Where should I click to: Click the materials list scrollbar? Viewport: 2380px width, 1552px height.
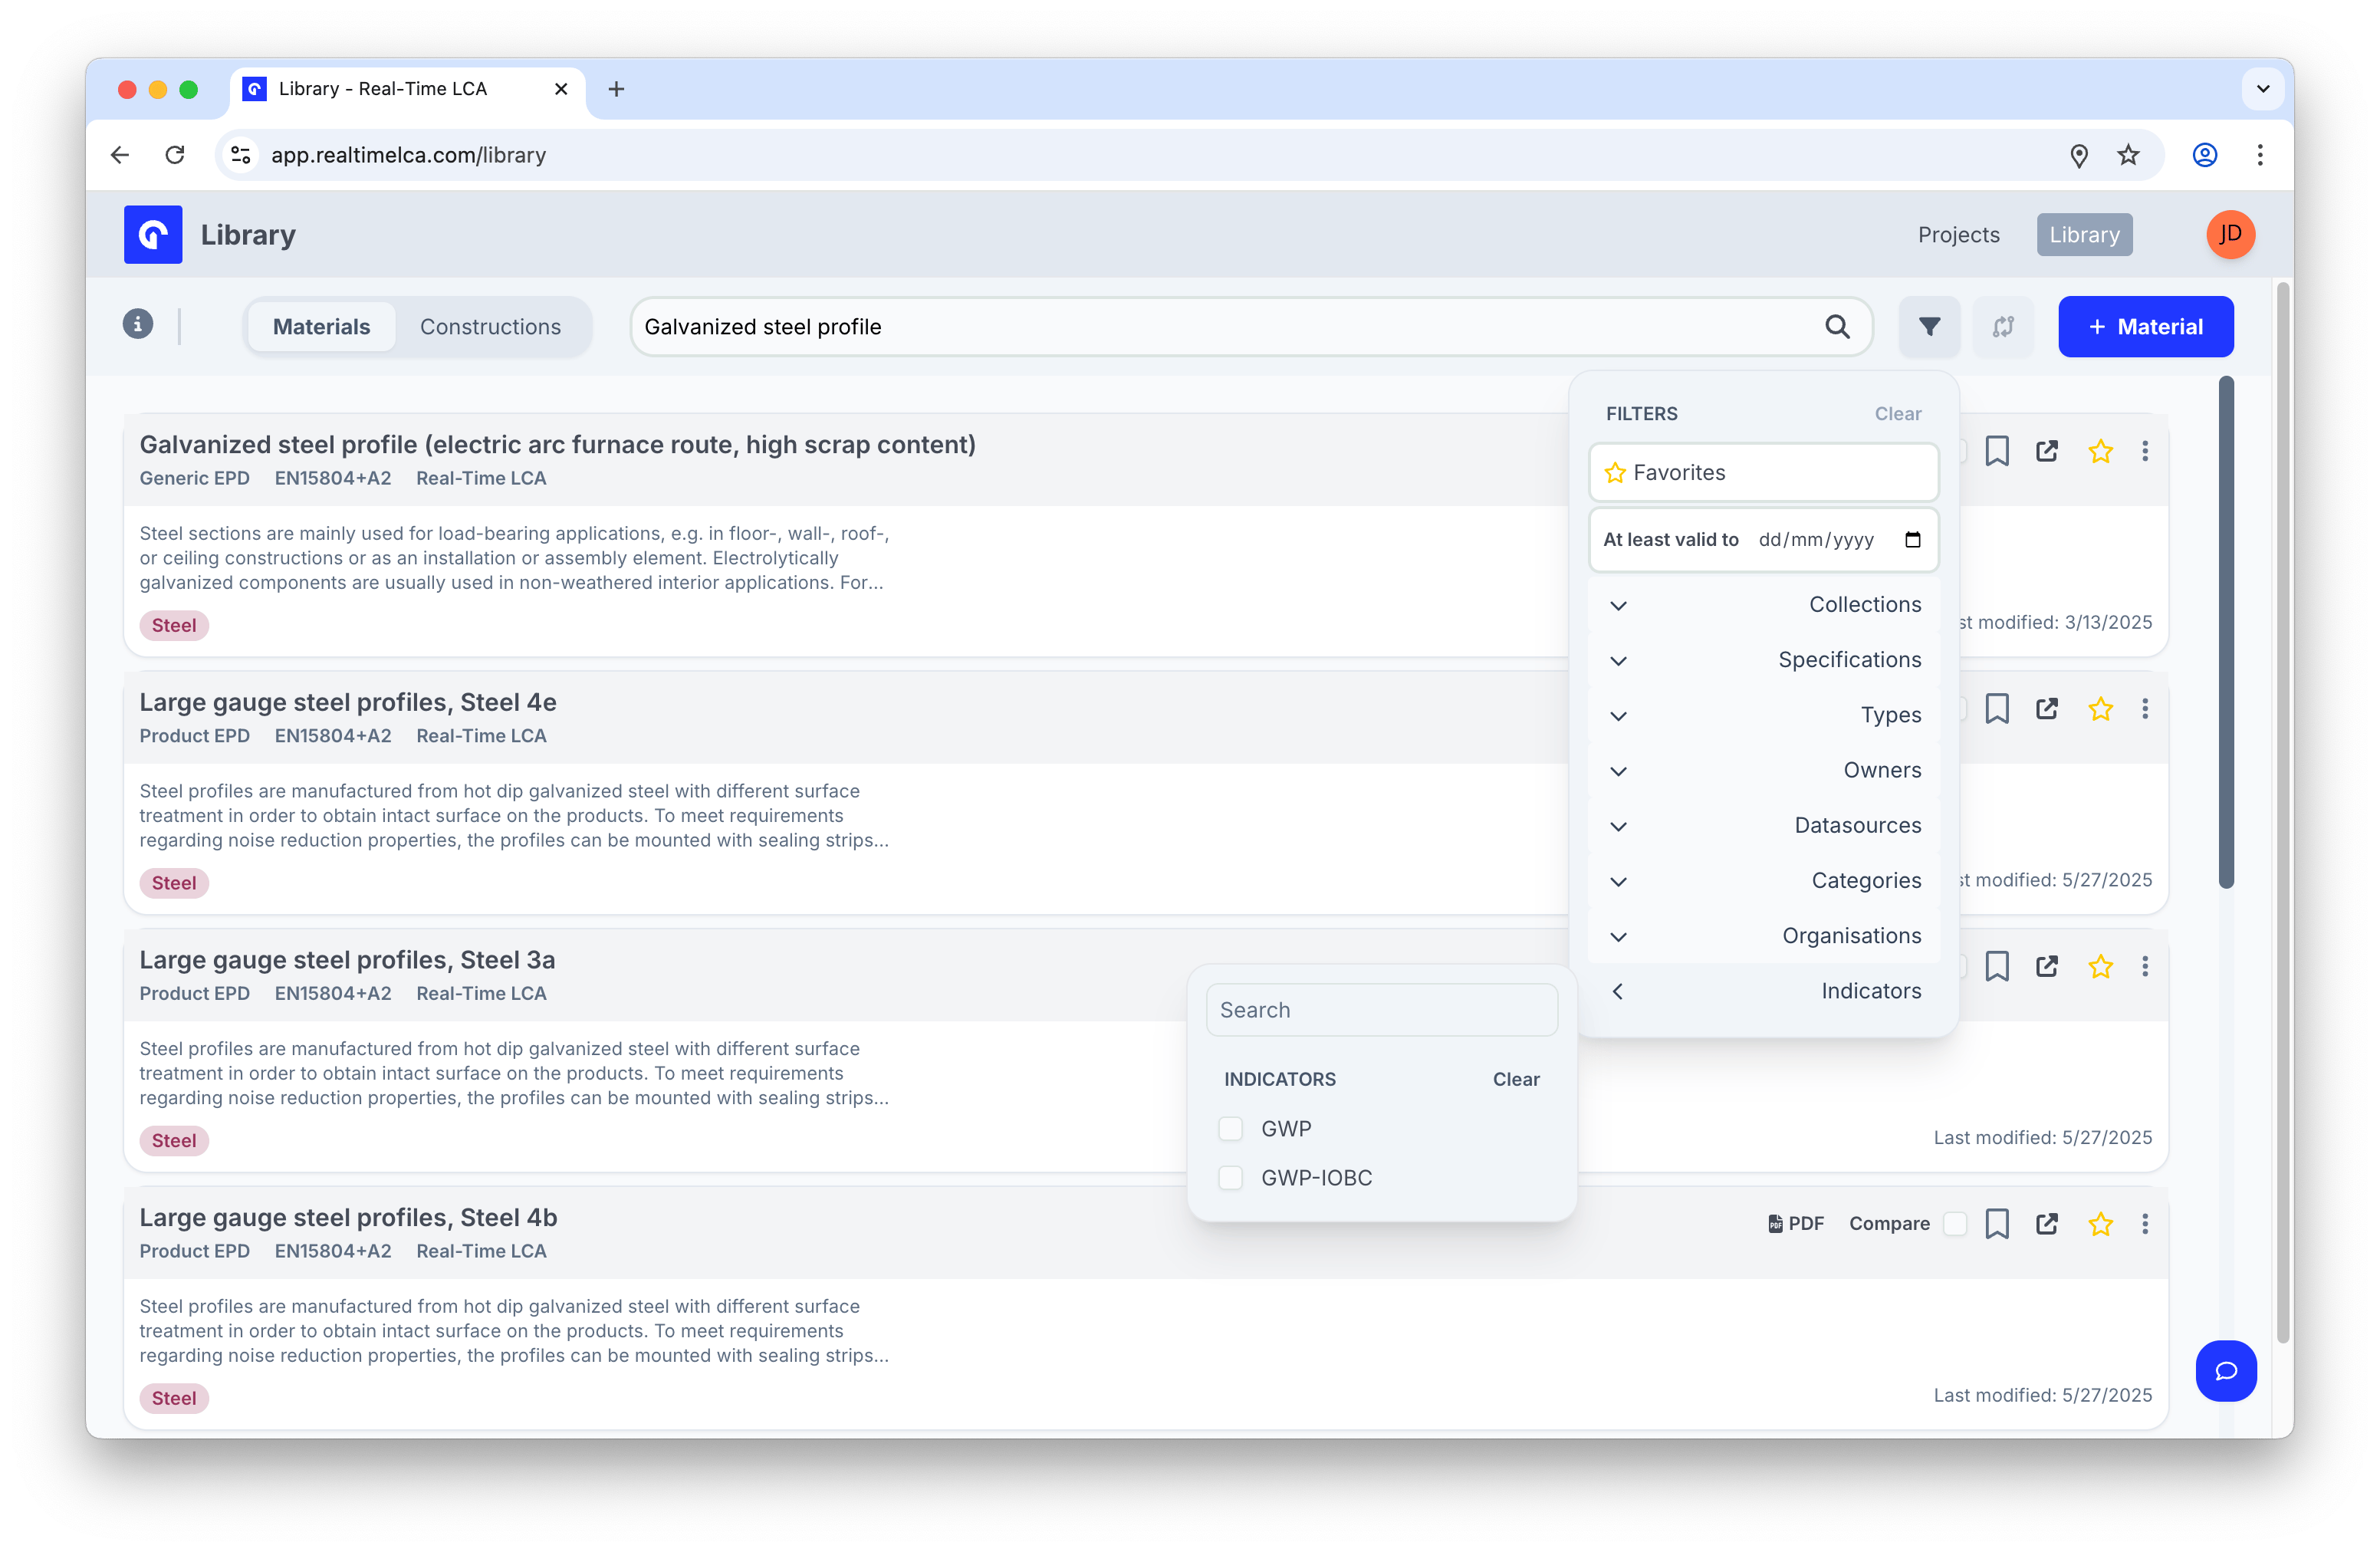coord(2226,633)
